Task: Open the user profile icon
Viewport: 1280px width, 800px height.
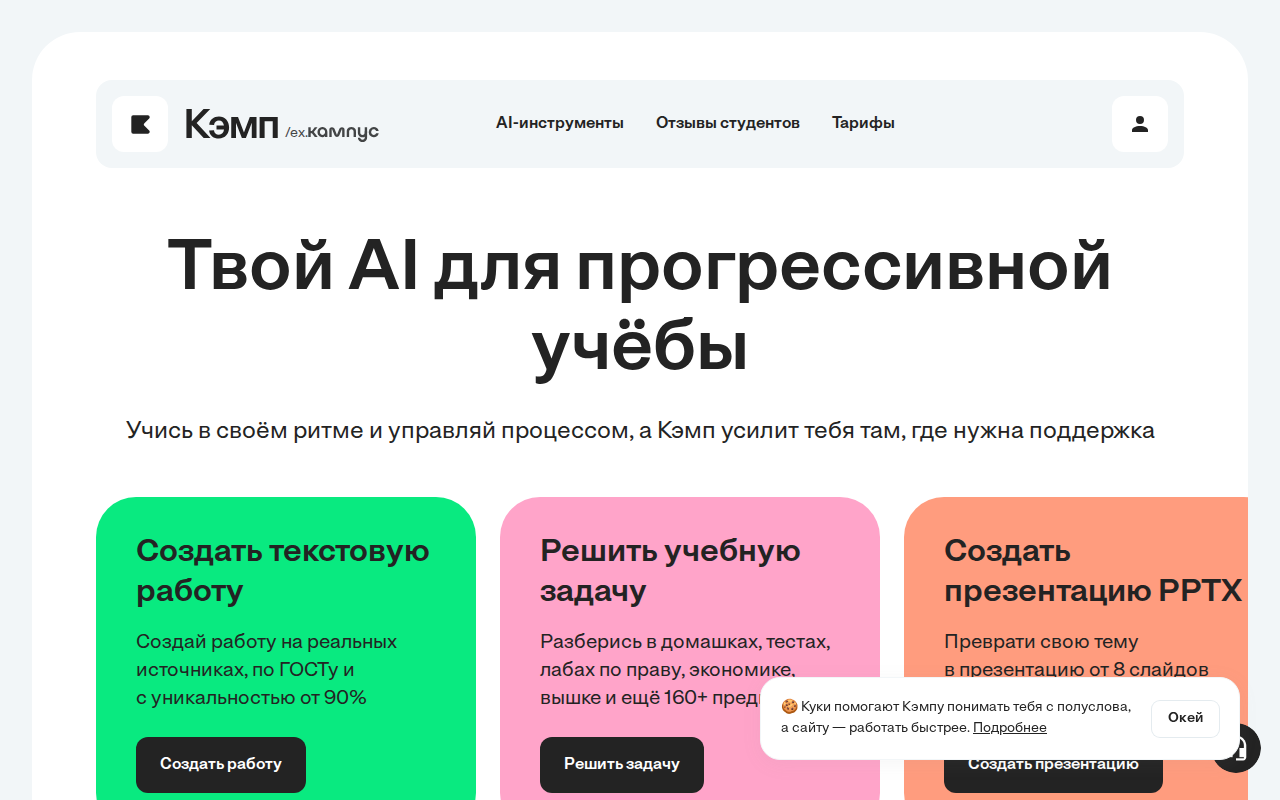Action: pos(1140,124)
